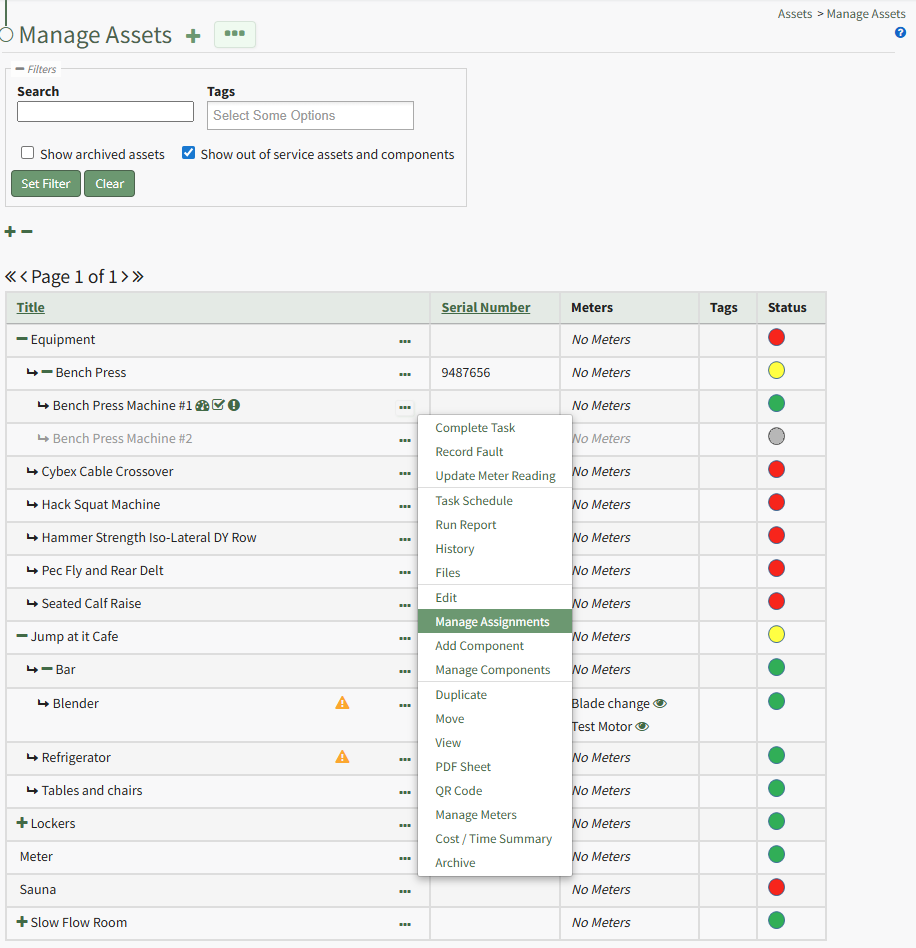Open the Tags Select Some Options dropdown
This screenshot has height=948, width=916.
pyautogui.click(x=310, y=116)
